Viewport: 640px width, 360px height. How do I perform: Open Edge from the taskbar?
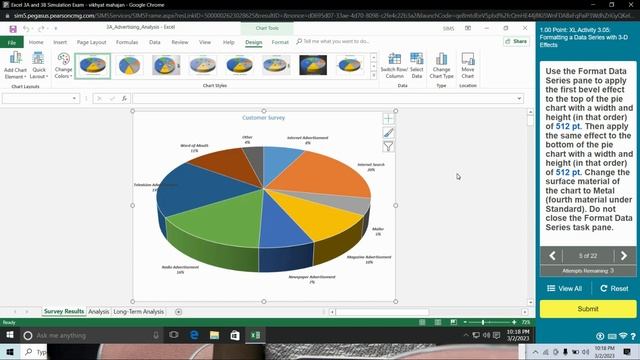click(194, 336)
